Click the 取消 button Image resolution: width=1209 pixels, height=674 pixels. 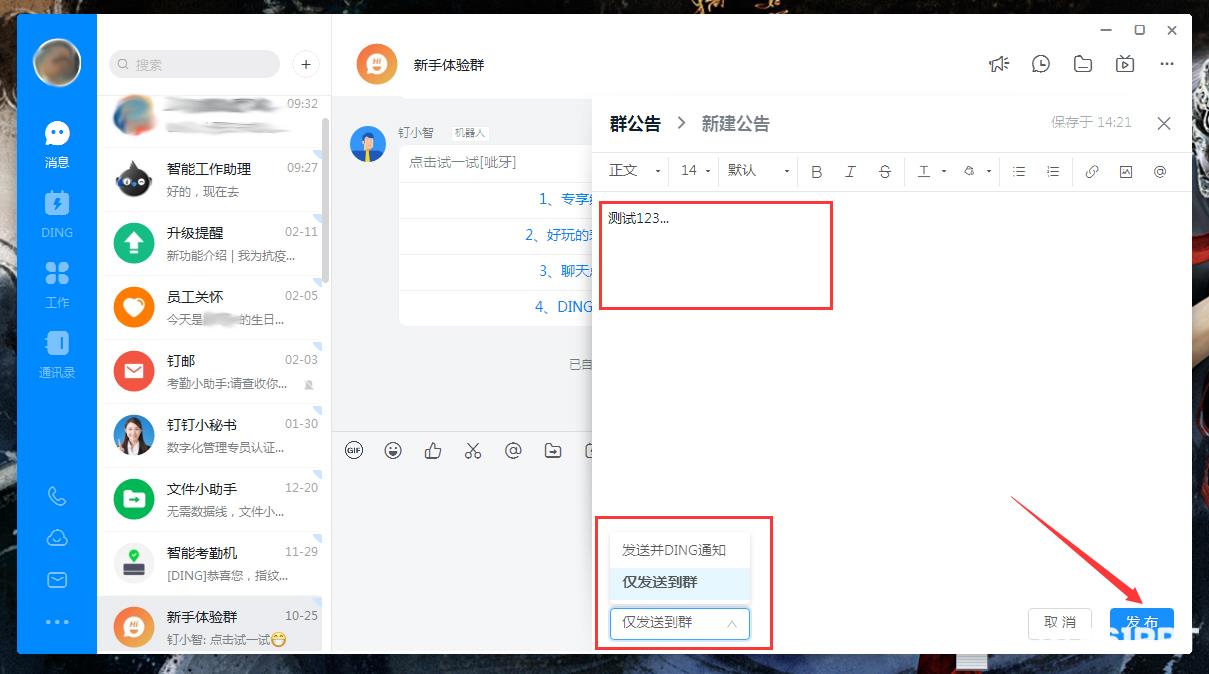[x=1060, y=623]
